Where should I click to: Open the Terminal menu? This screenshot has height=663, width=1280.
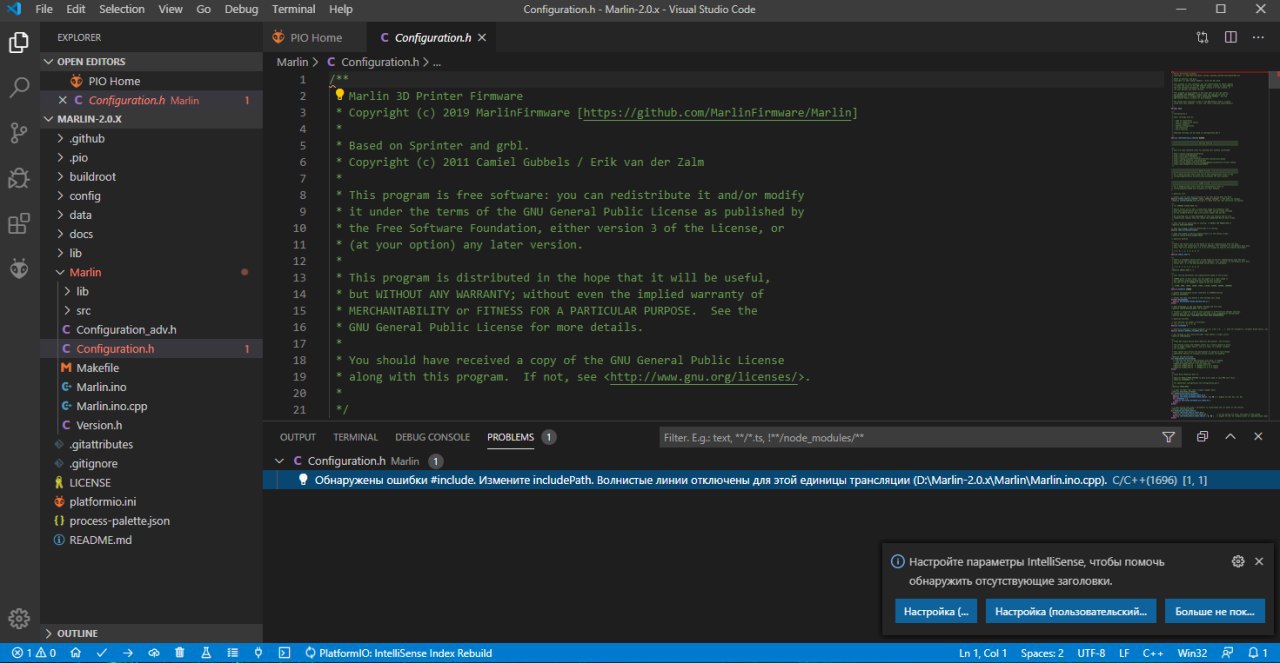point(293,9)
